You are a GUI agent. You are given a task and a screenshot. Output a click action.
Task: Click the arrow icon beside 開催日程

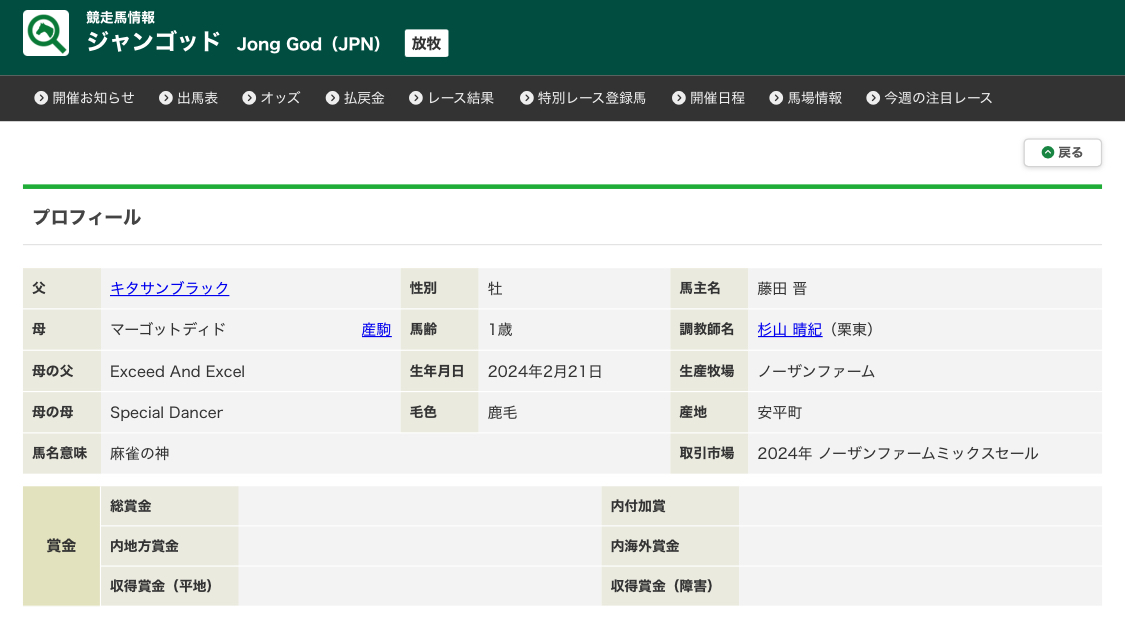pyautogui.click(x=679, y=98)
